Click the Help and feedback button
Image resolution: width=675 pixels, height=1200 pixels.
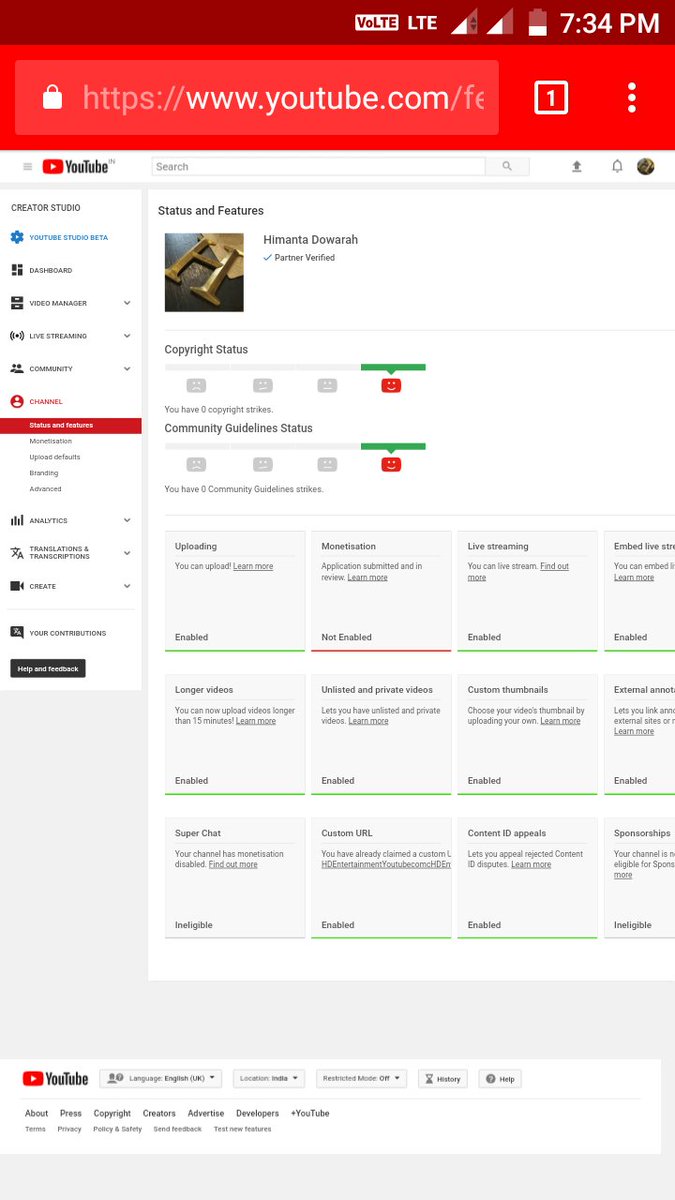tap(48, 668)
